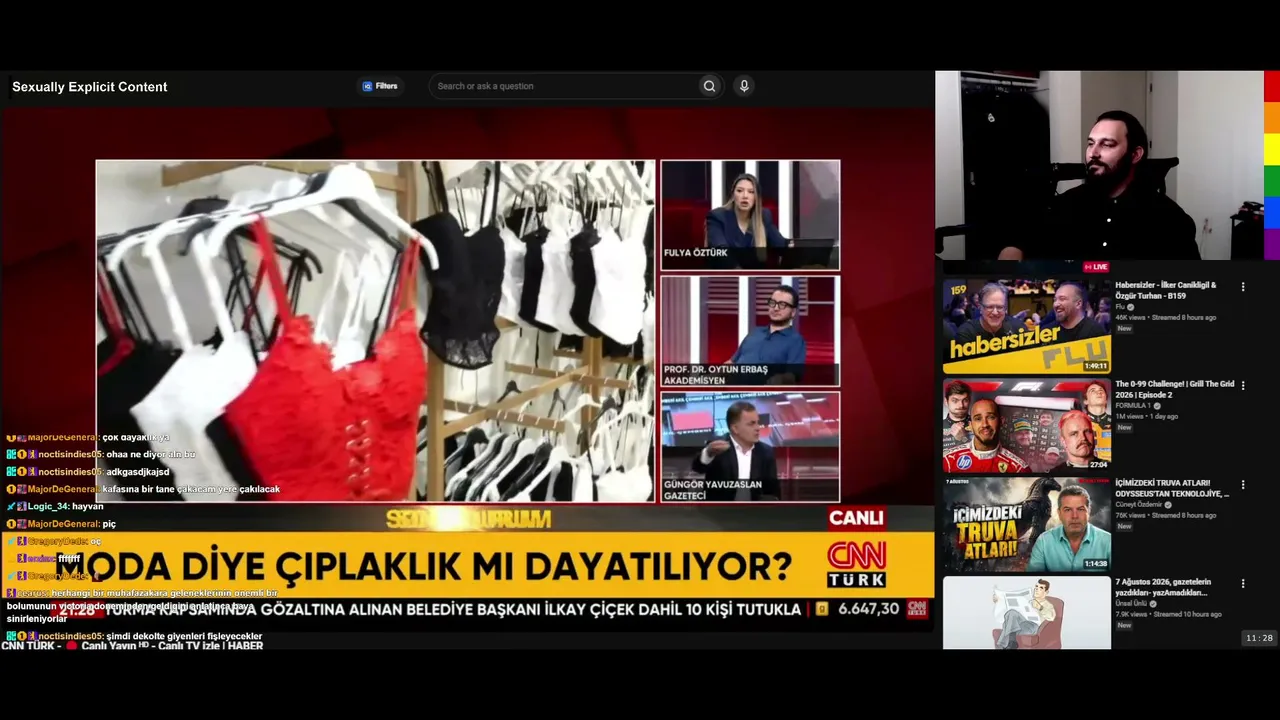Click '7.9K views • Streamed 10 hours ago'
Viewport: 1280px width, 720px height.
click(x=1168, y=615)
